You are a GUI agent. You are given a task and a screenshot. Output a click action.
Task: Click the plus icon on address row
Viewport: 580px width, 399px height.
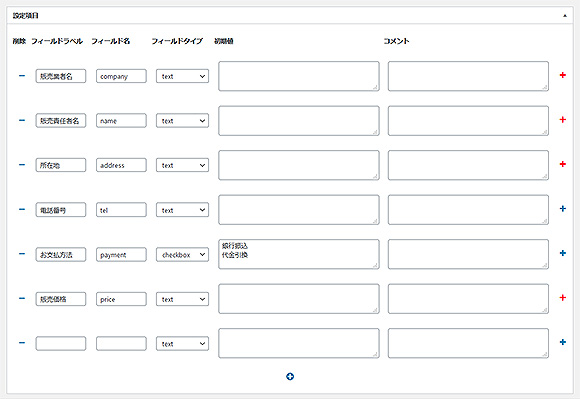coord(563,164)
